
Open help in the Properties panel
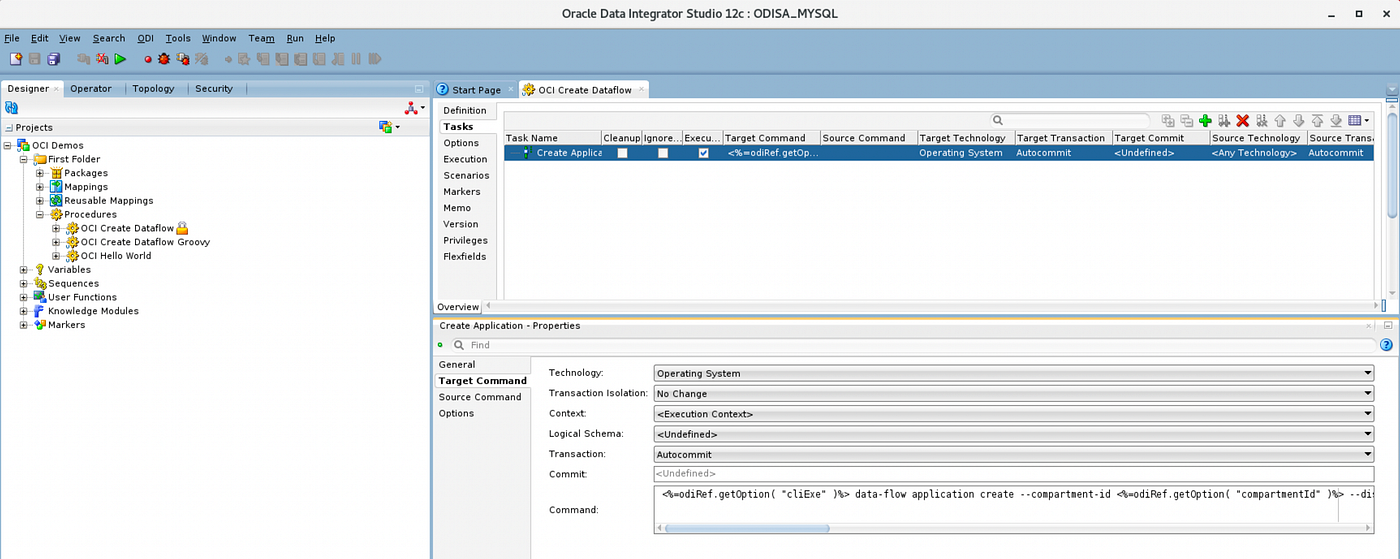pos(1386,345)
